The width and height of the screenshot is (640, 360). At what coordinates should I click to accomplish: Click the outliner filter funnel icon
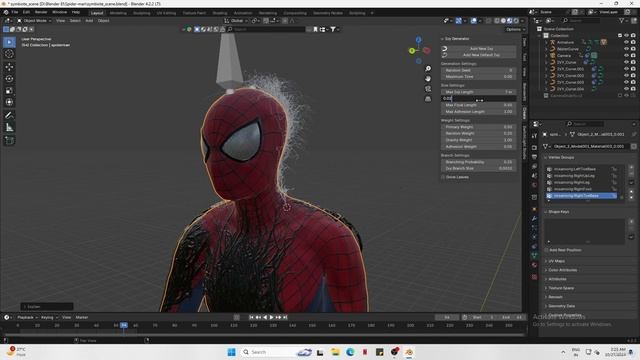622,20
